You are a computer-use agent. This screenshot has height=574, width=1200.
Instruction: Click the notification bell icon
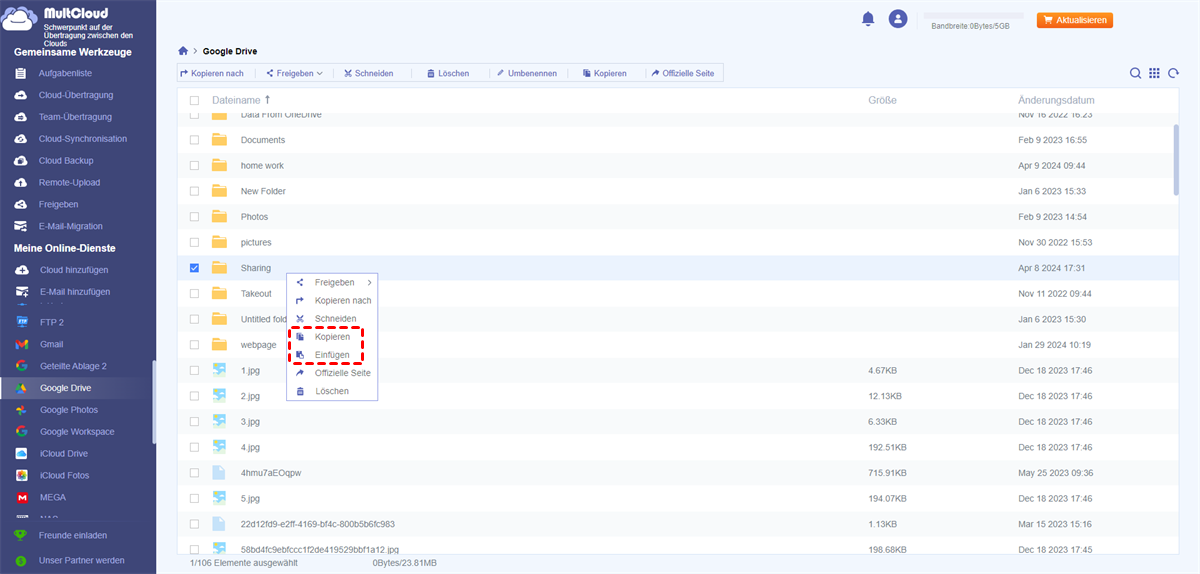pos(868,19)
